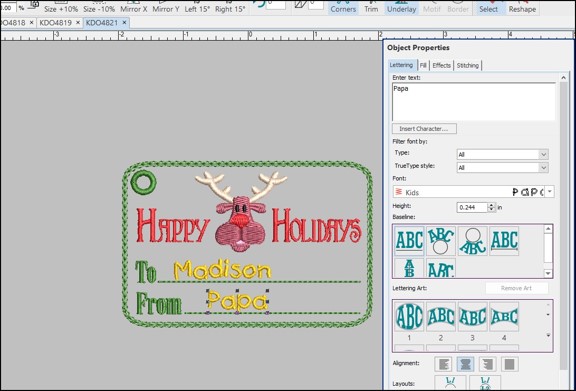Click the Insert Character button
This screenshot has height=391, width=576.
[424, 129]
